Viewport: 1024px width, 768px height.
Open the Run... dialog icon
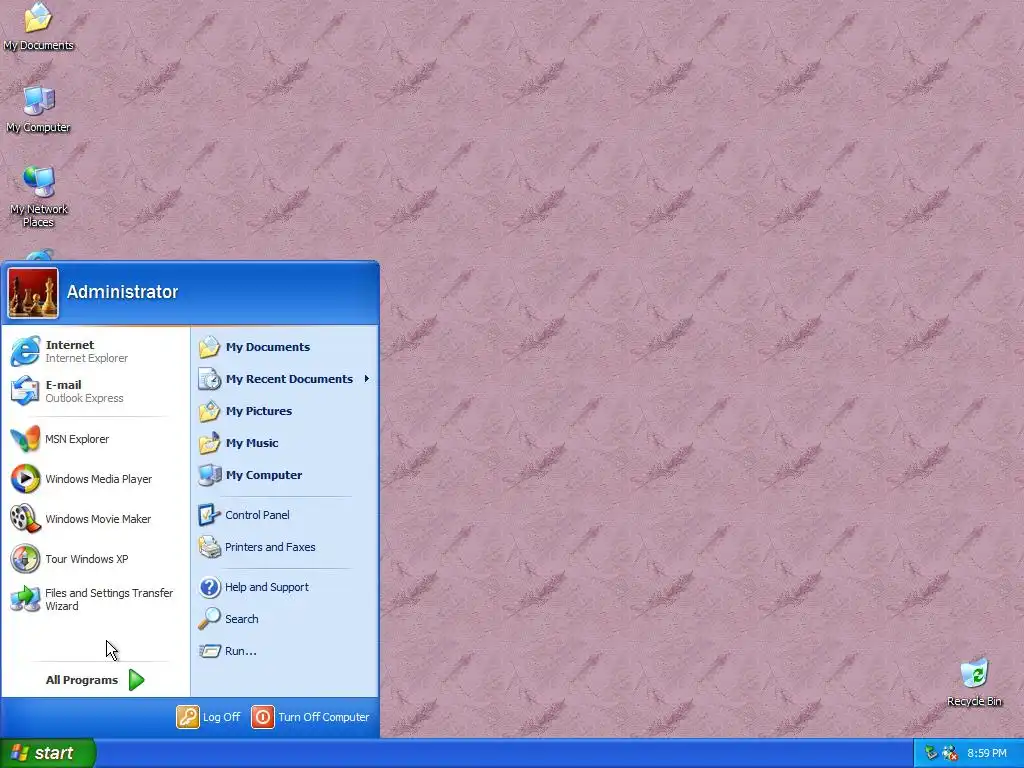pyautogui.click(x=210, y=651)
